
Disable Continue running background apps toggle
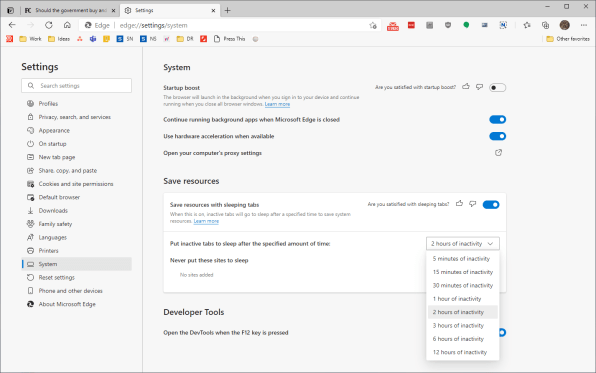[x=498, y=119]
